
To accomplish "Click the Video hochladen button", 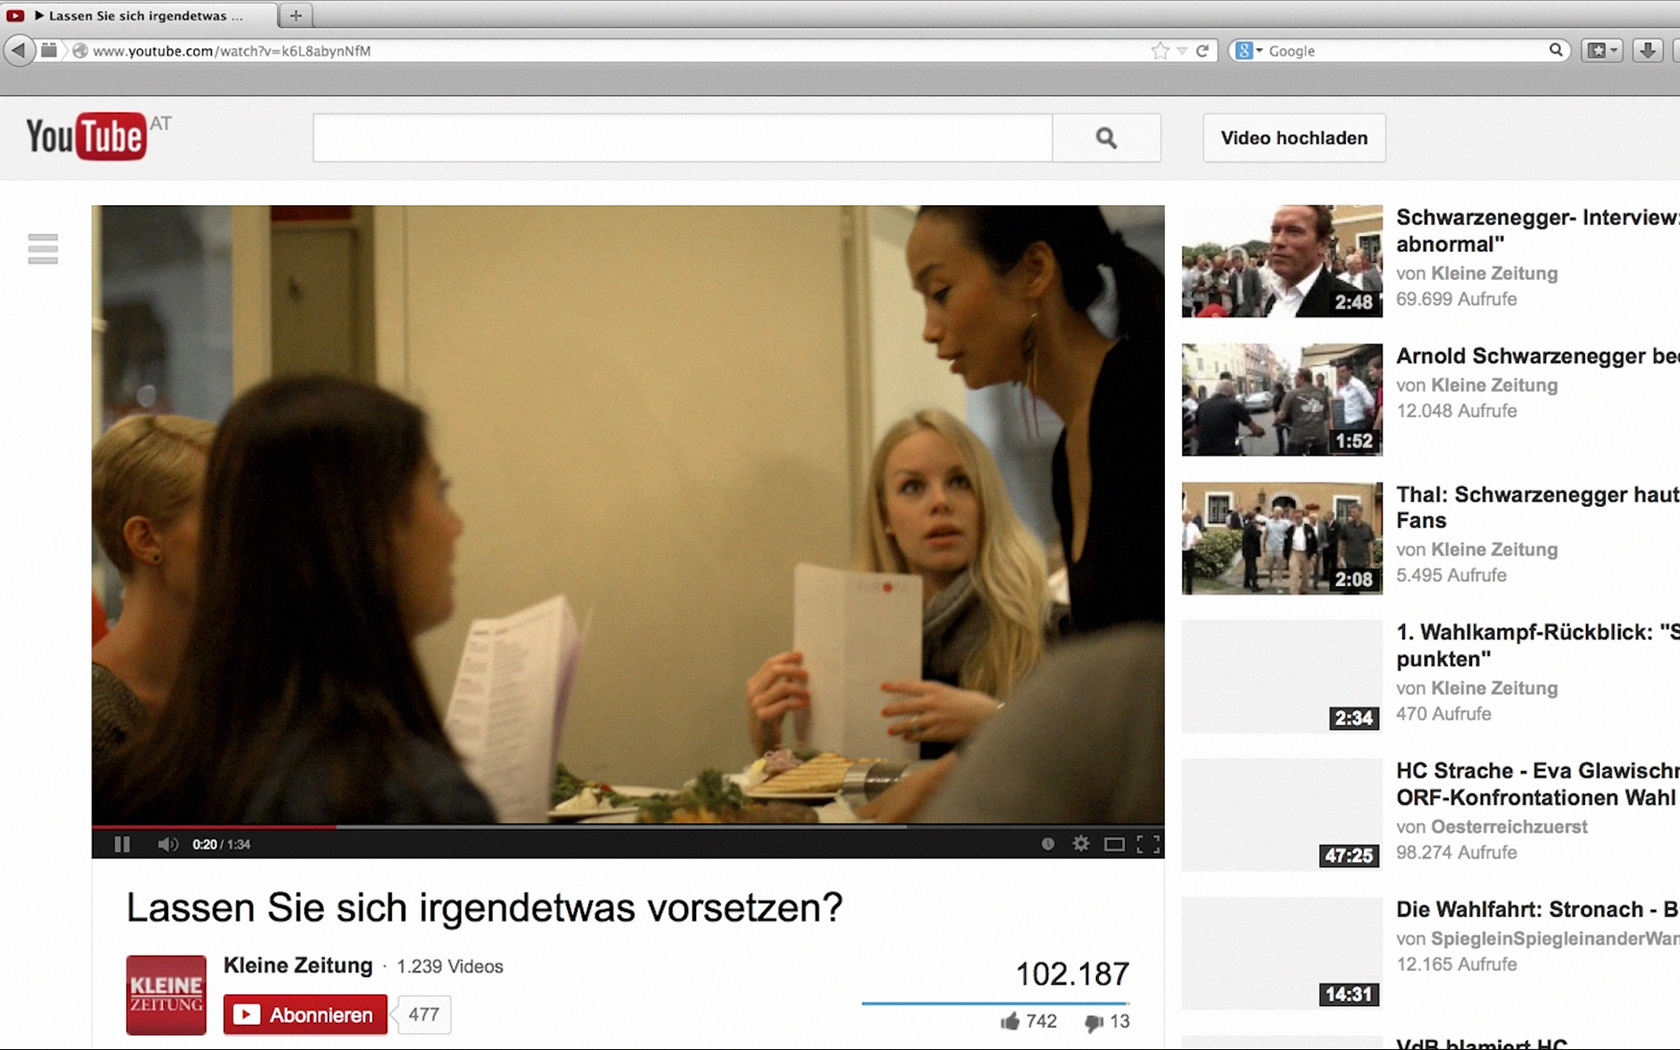I will coord(1293,138).
